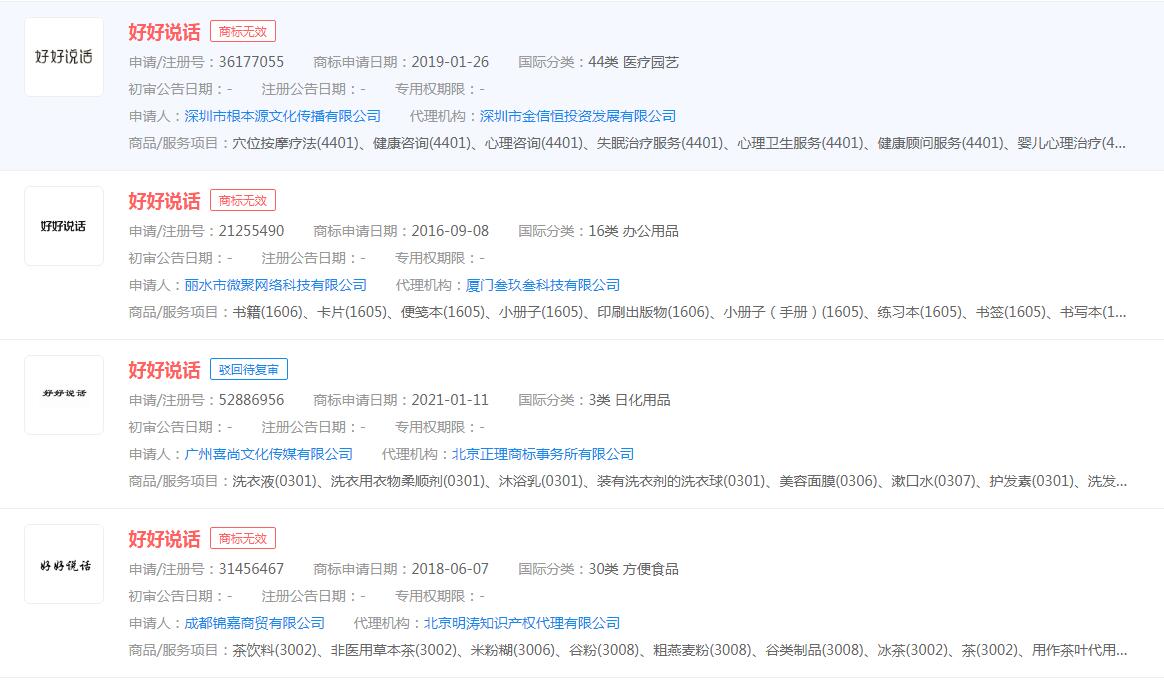
Task: Open applicant 深圳市根本源文化传播有限公司
Action: tap(282, 116)
